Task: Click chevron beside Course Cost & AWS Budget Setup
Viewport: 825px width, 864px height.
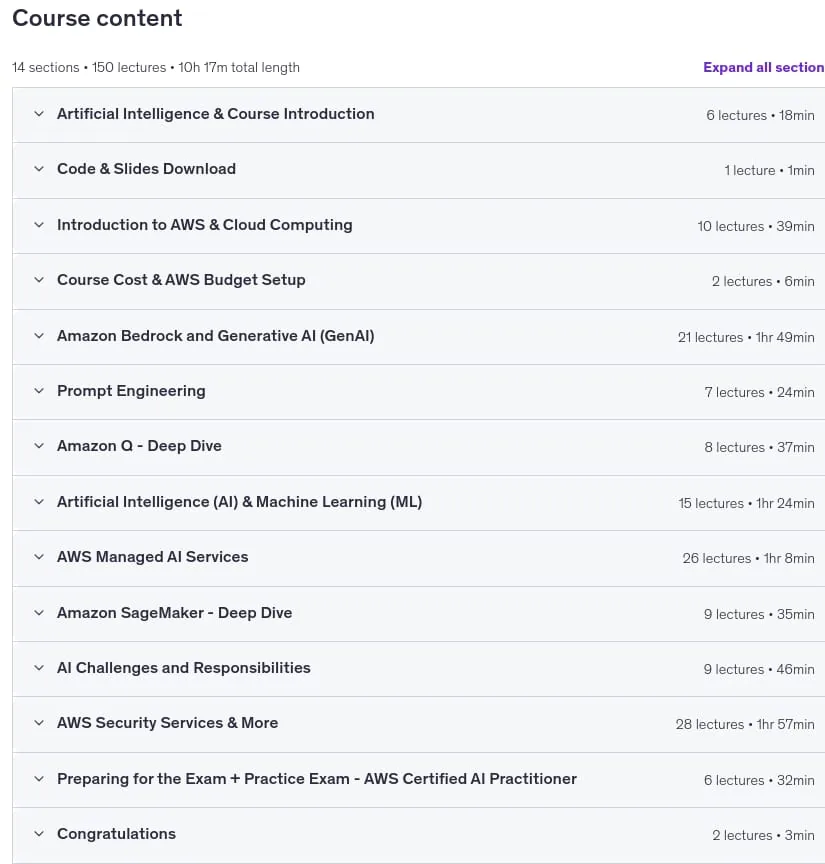Action: (x=39, y=280)
